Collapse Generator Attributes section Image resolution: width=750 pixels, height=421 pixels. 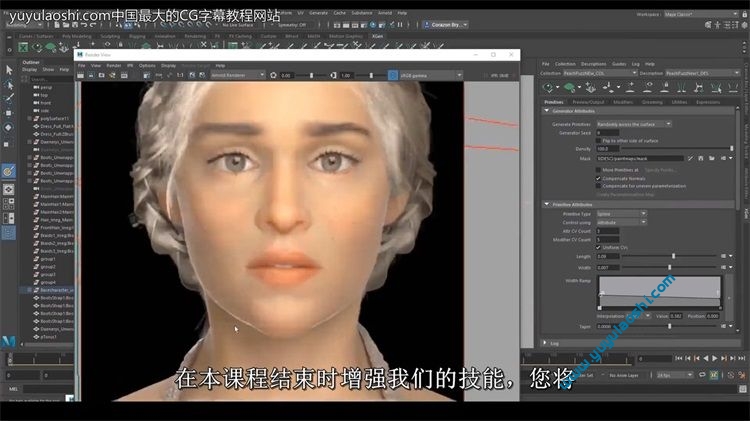click(x=547, y=111)
